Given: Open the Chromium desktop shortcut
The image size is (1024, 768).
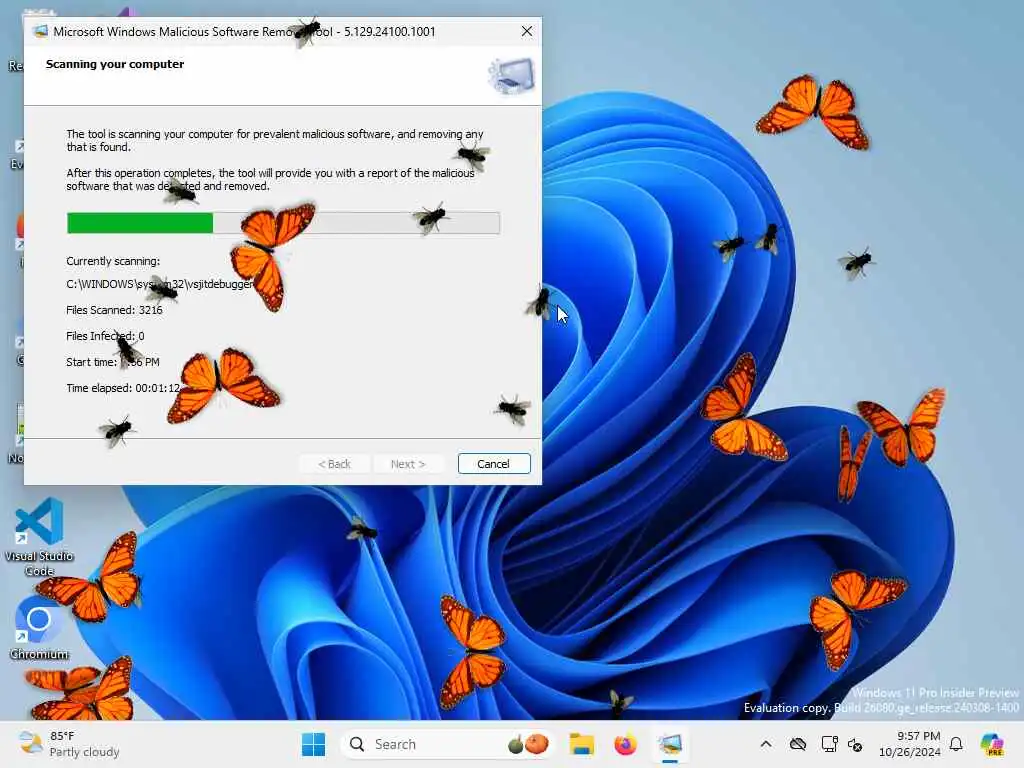Looking at the screenshot, I should click(x=39, y=628).
